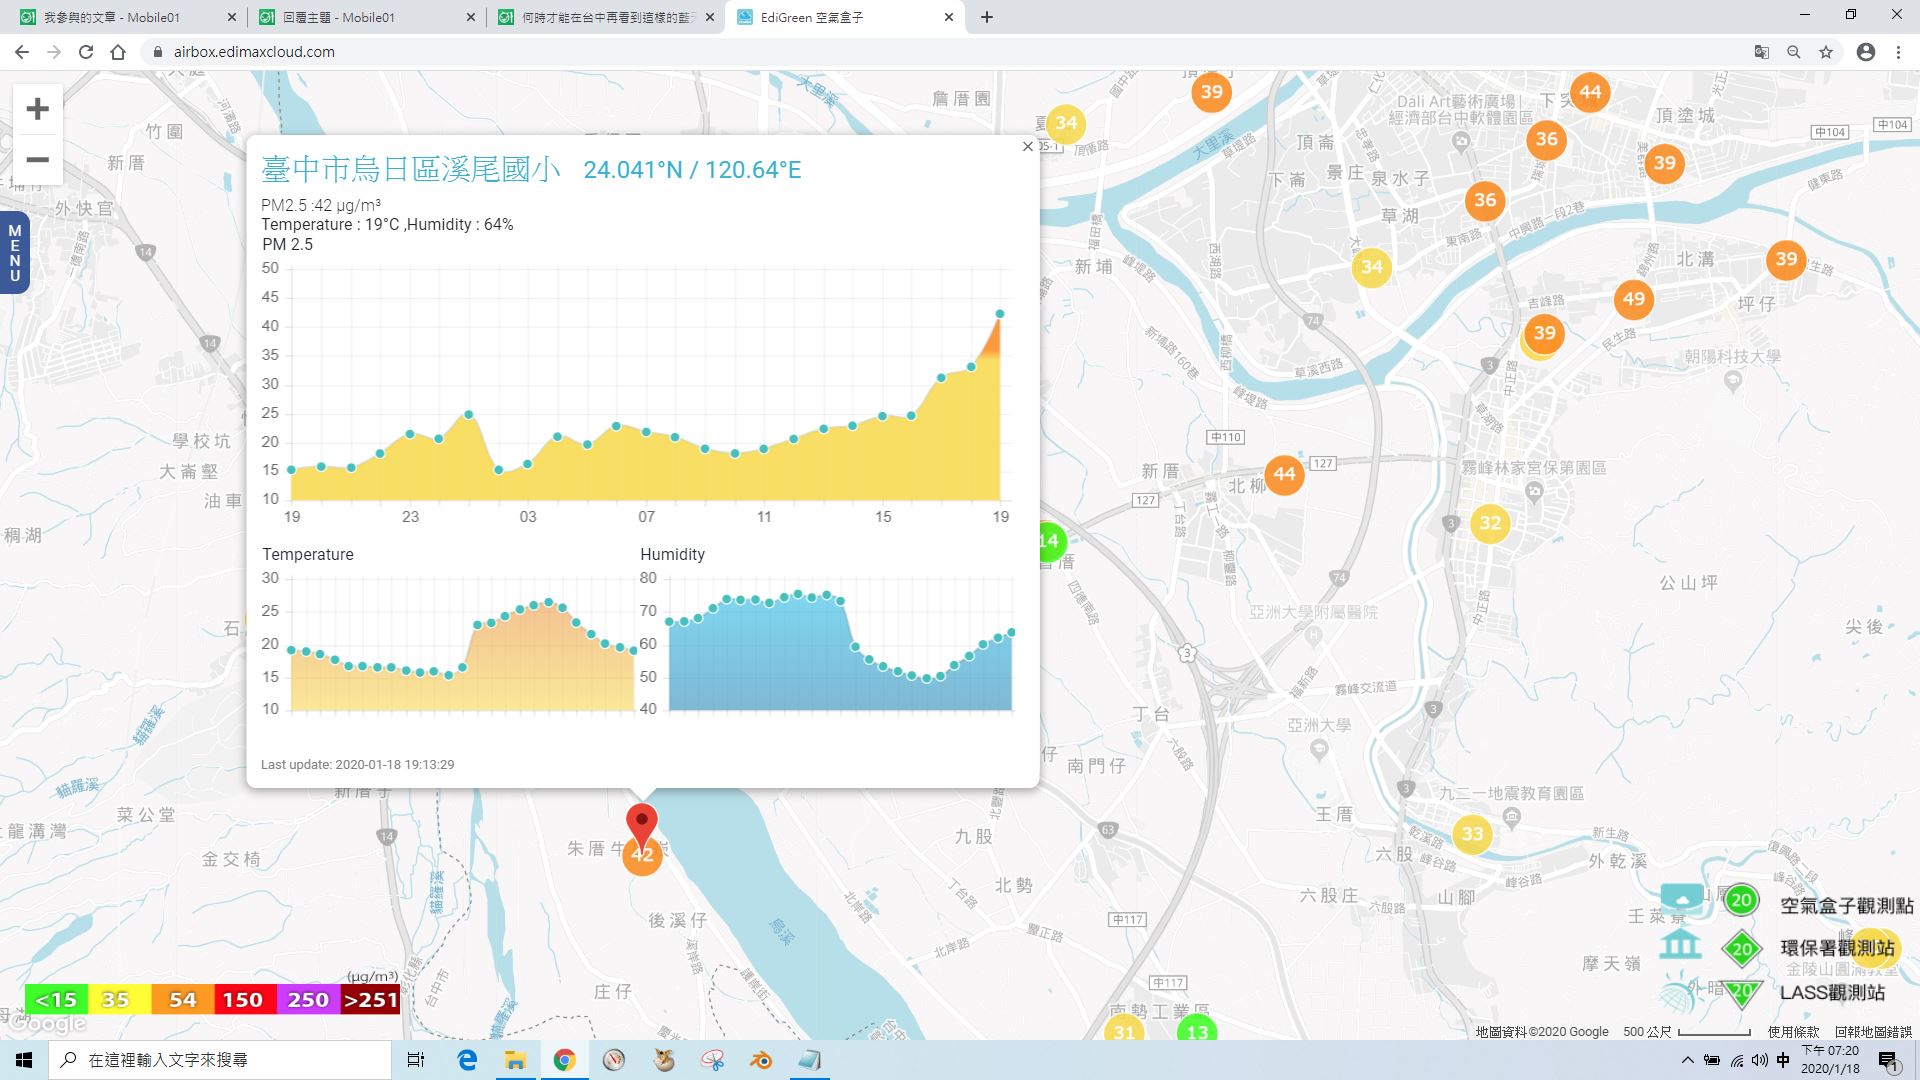Open the volume control in tray
This screenshot has width=1920, height=1080.
point(1760,1060)
